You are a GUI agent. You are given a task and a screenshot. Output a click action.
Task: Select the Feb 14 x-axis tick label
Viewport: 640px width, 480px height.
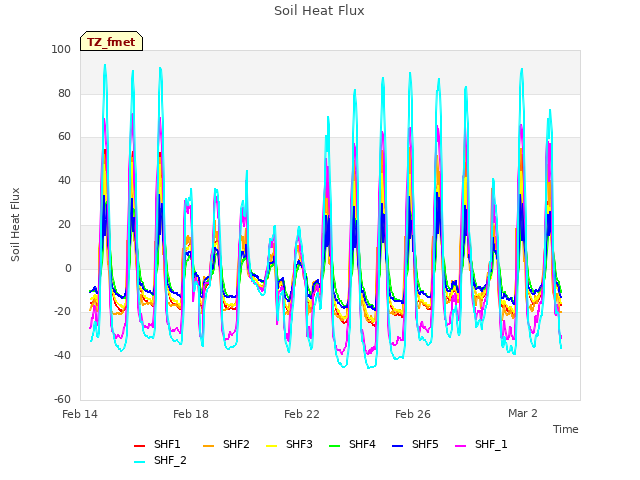pyautogui.click(x=80, y=414)
